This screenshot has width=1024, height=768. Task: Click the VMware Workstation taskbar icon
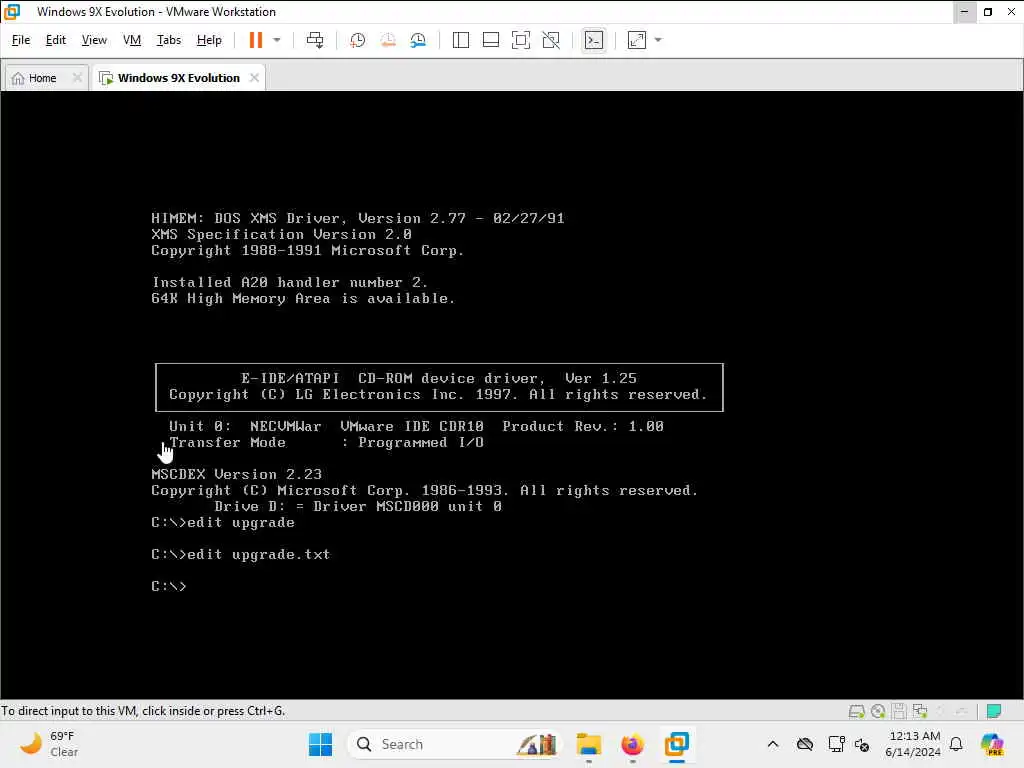coord(677,744)
